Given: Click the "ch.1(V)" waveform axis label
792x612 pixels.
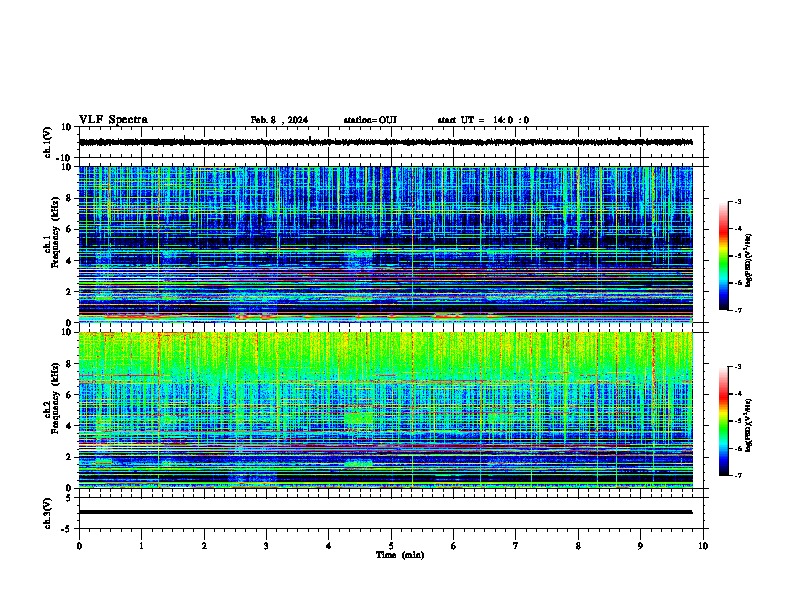Looking at the screenshot, I should pyautogui.click(x=48, y=142).
